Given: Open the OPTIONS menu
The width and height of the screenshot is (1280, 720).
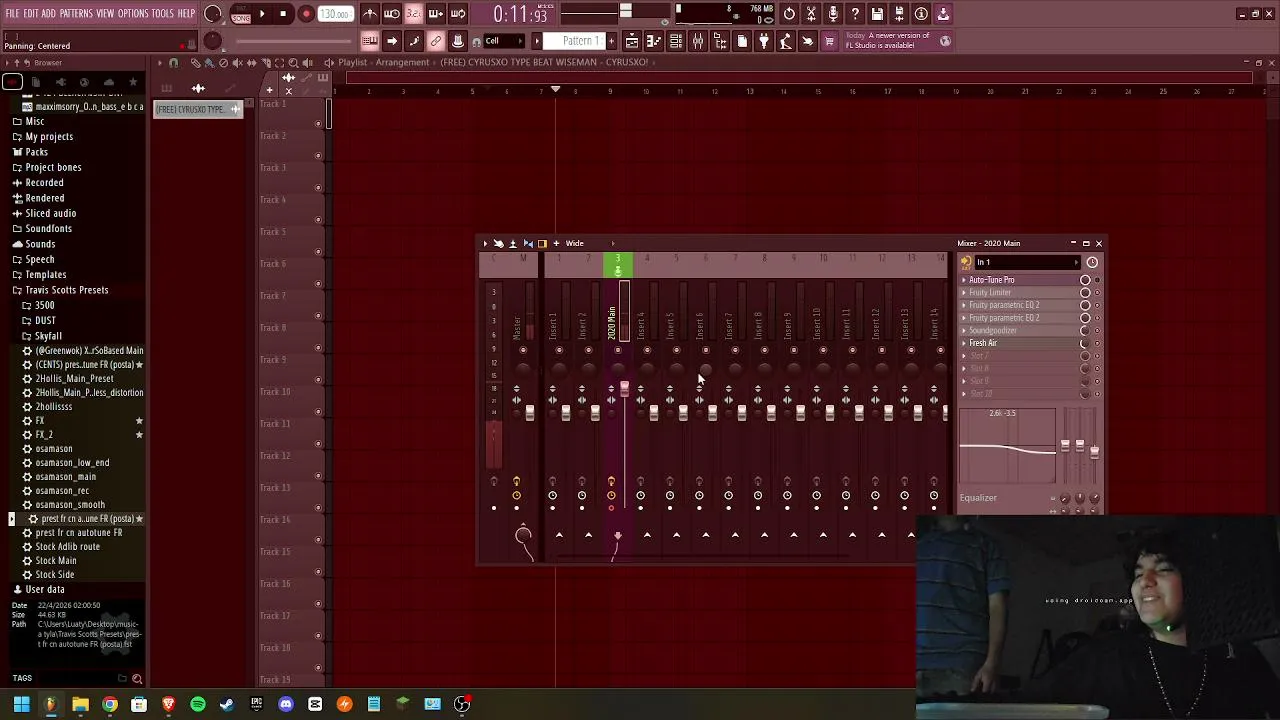Looking at the screenshot, I should click(x=133, y=14).
